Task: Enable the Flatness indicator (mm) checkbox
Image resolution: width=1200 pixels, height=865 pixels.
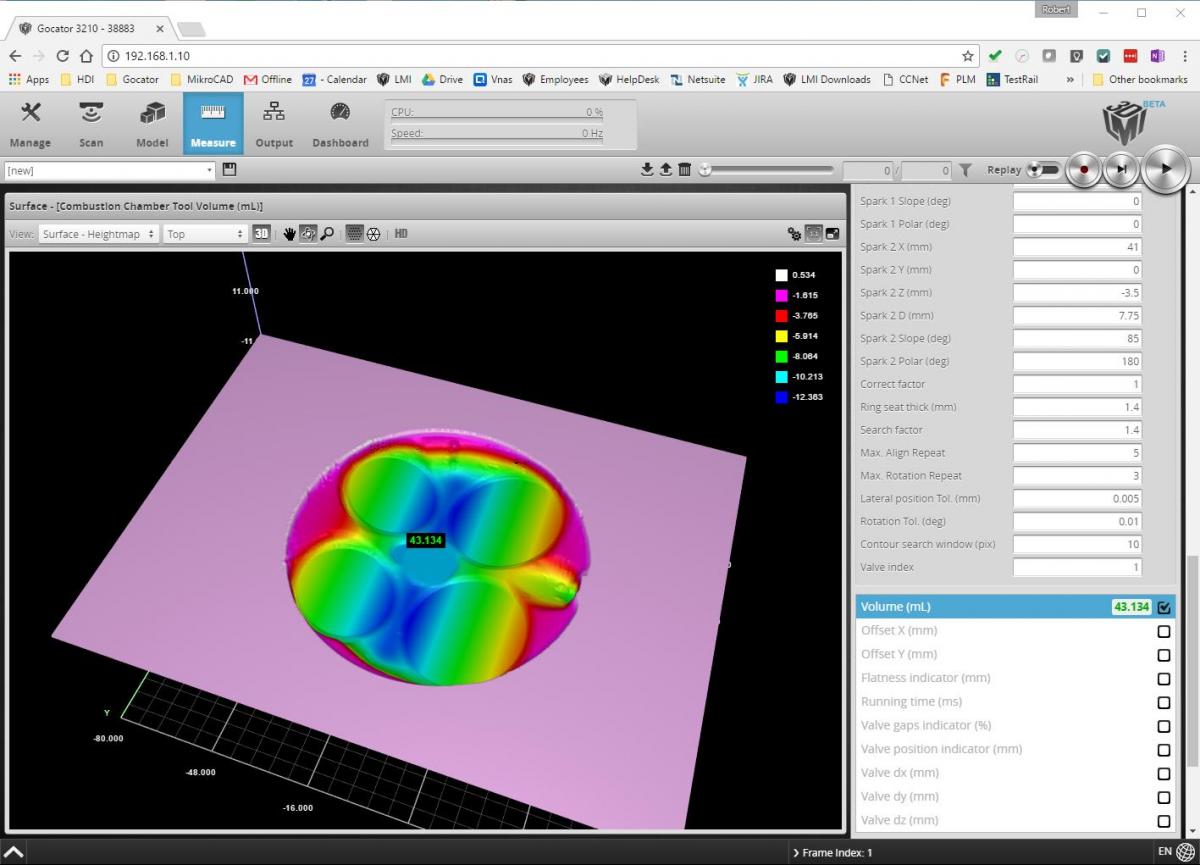Action: [x=1164, y=678]
